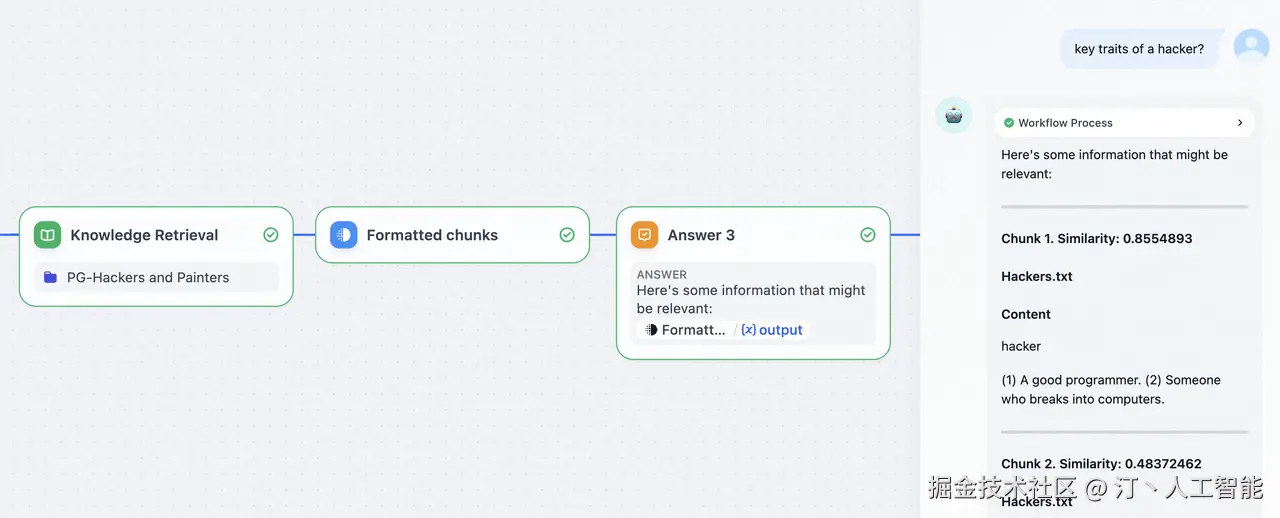This screenshot has height=518, width=1280.
Task: Select the Knowledge Retrieval node title
Action: (x=144, y=235)
